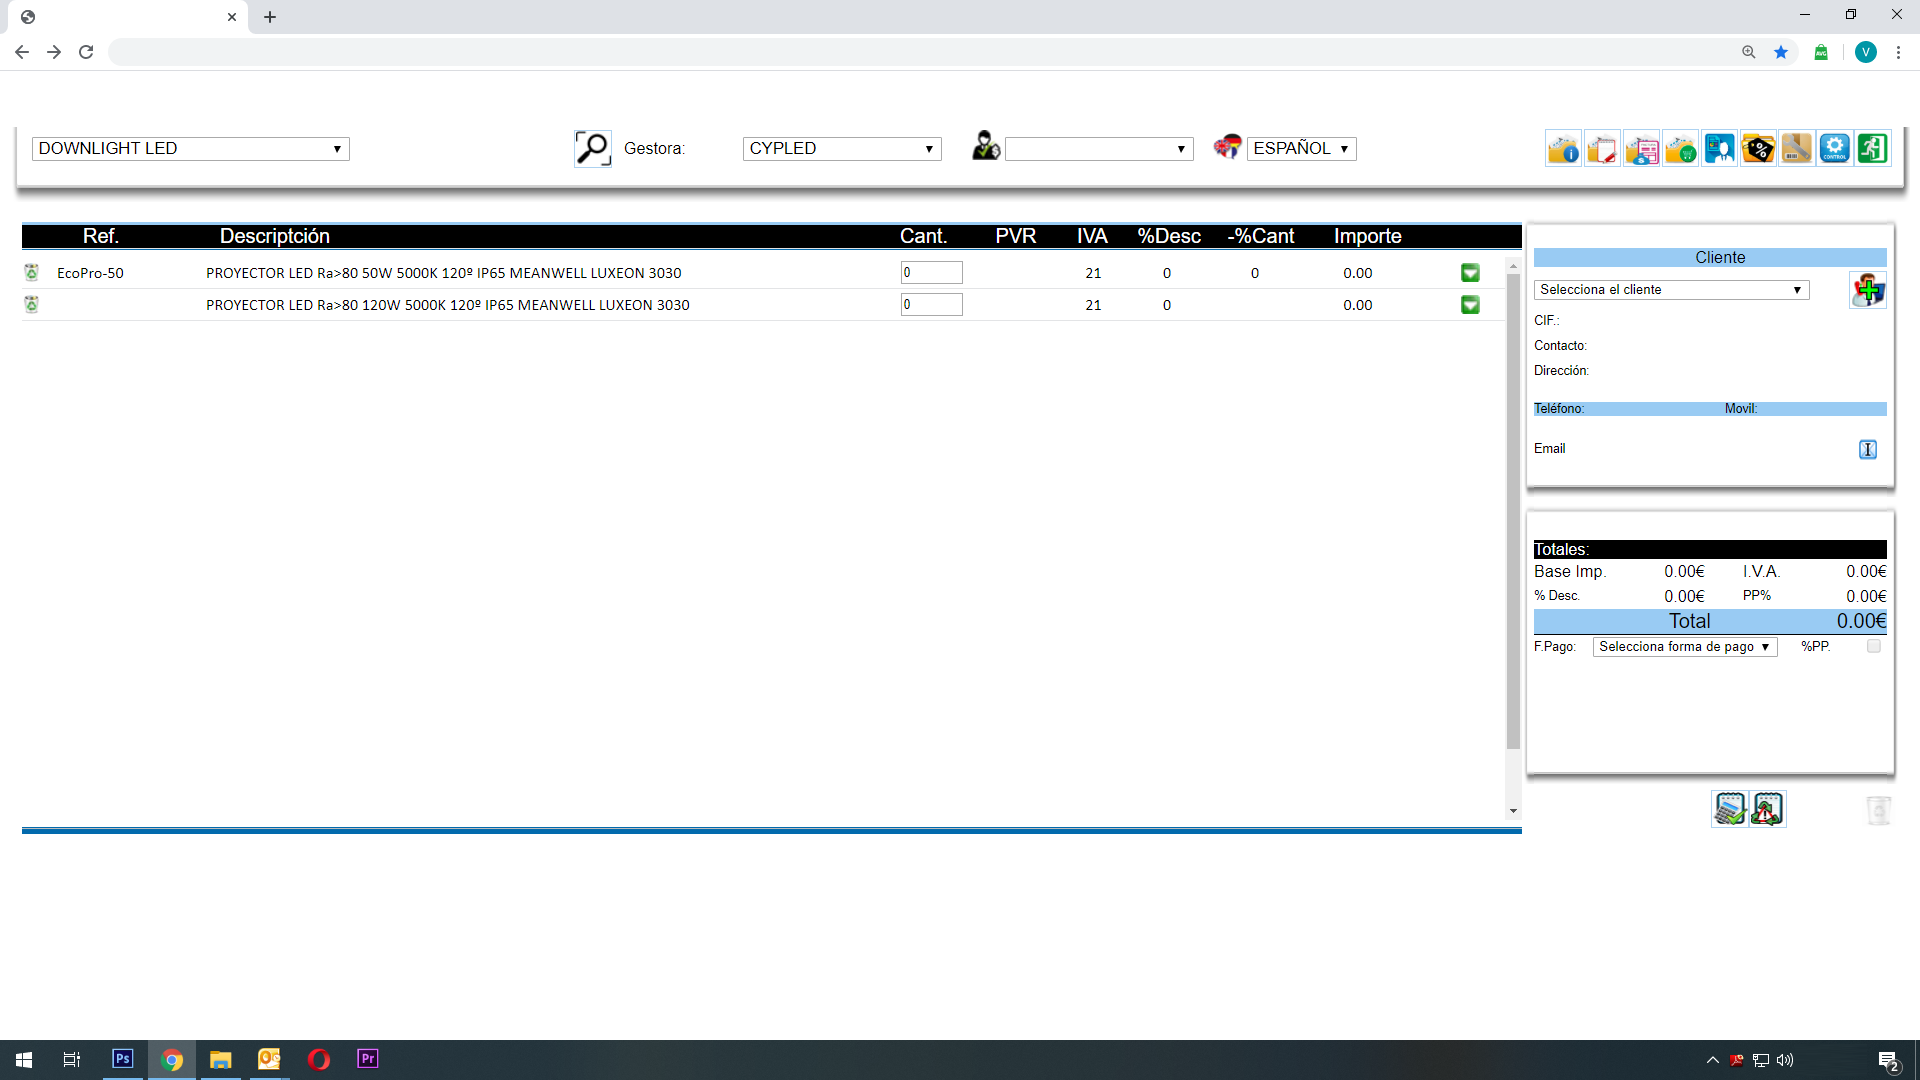Click quantity field for EcoPro-50 row
The width and height of the screenshot is (1920, 1080).
coord(931,273)
